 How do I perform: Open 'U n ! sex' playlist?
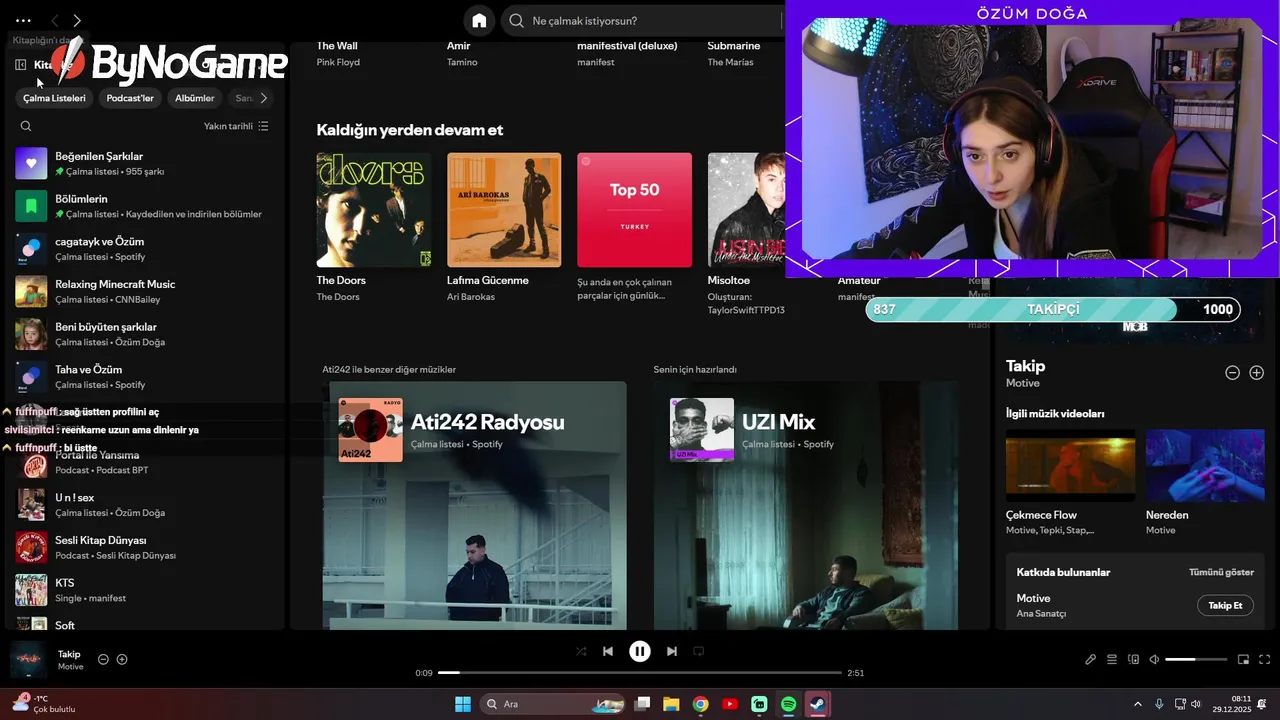(x=145, y=504)
